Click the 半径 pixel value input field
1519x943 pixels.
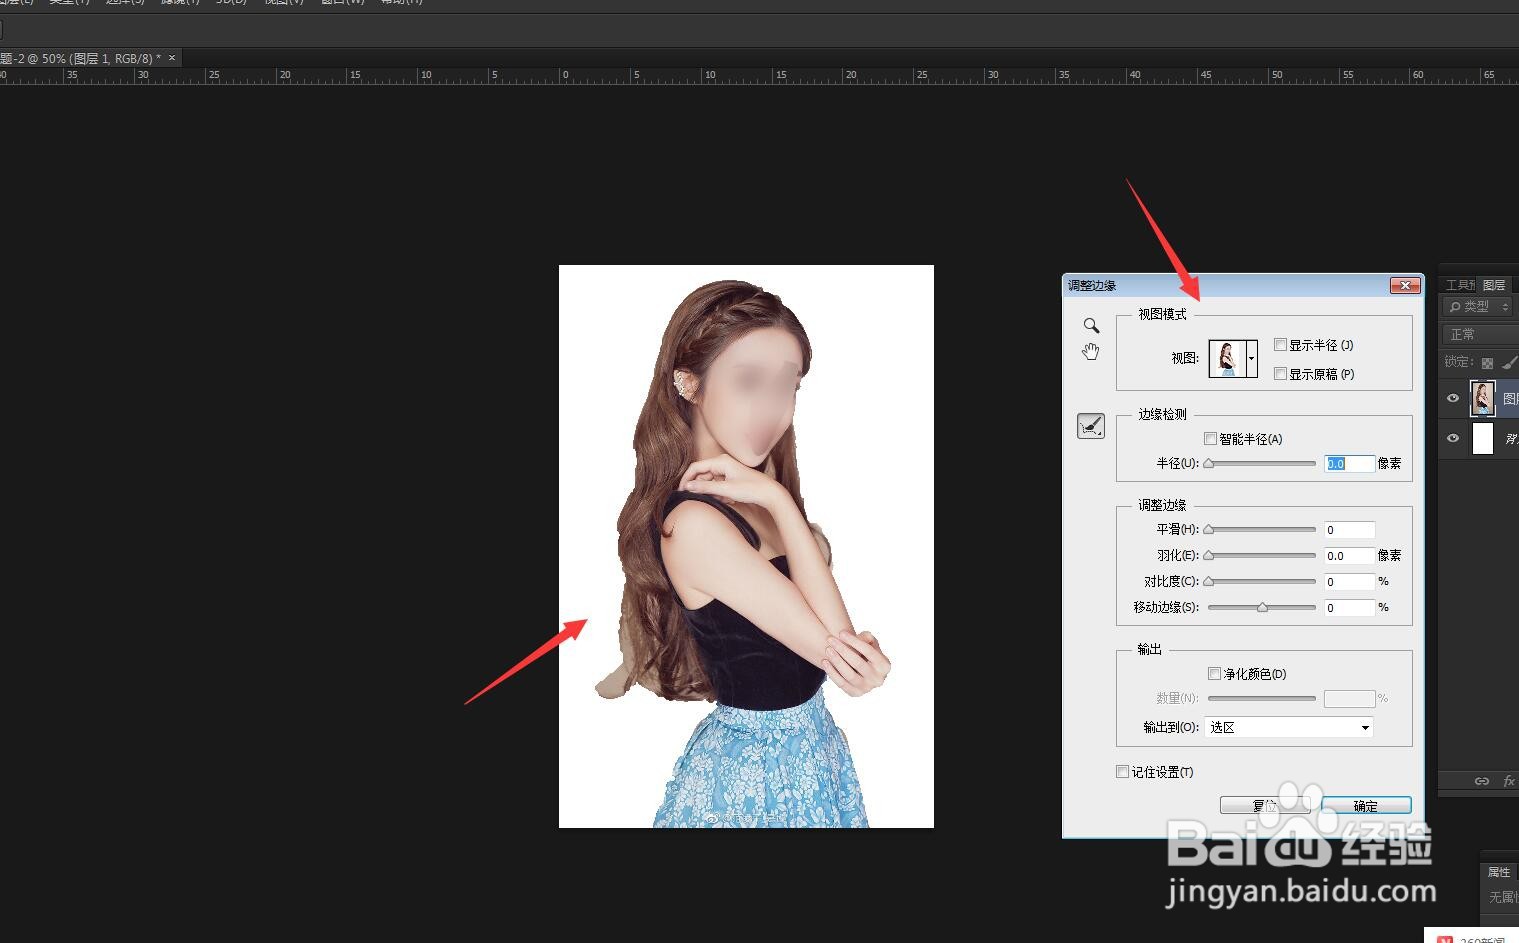pos(1349,464)
